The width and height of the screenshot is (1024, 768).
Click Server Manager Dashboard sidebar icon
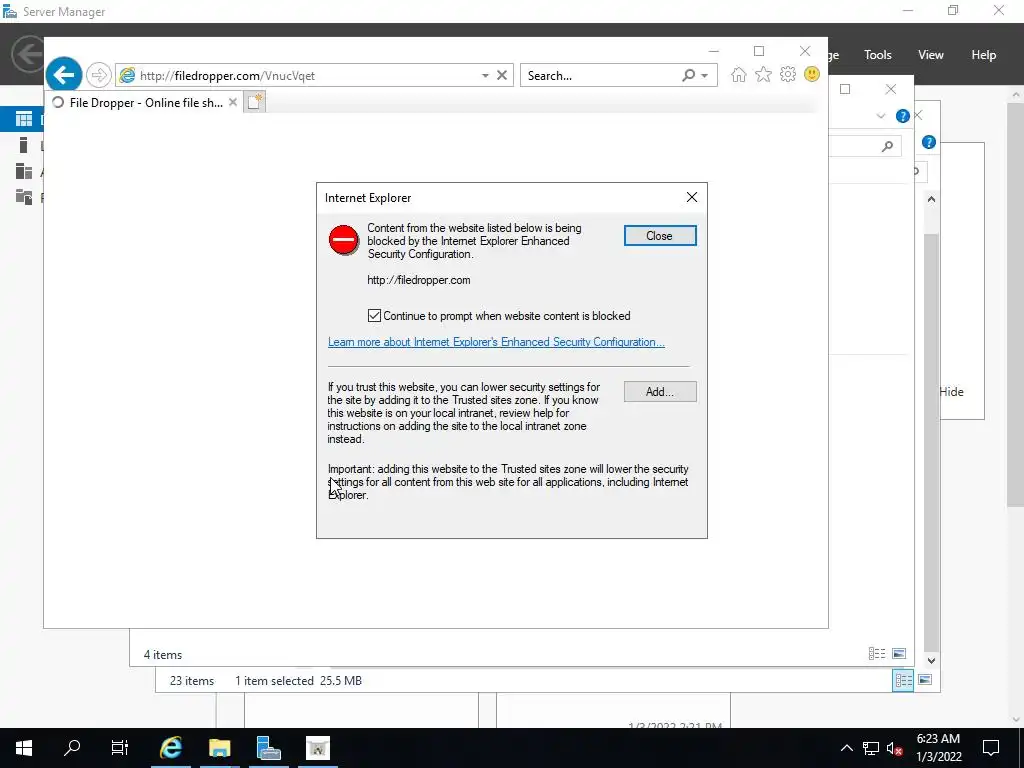pos(24,119)
